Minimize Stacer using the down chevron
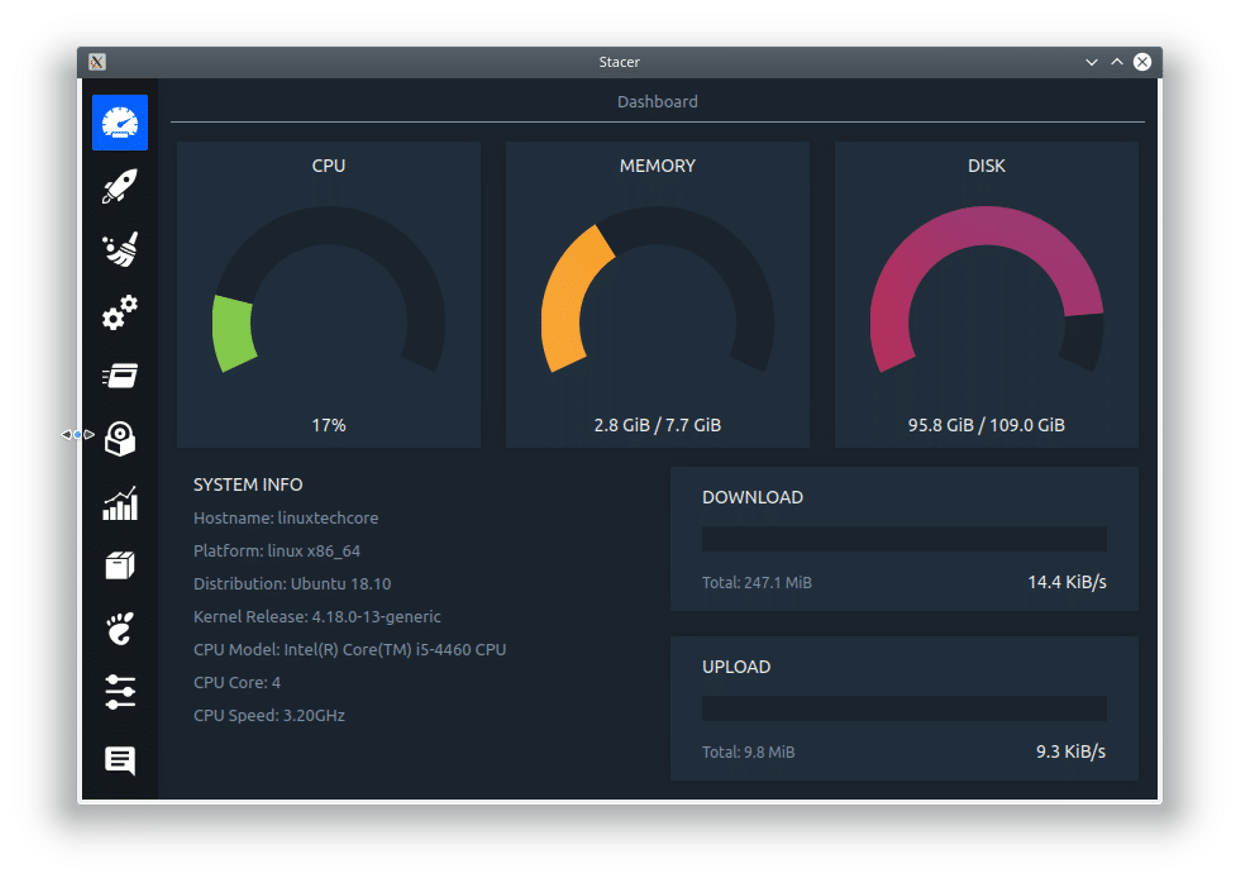 pos(1092,62)
